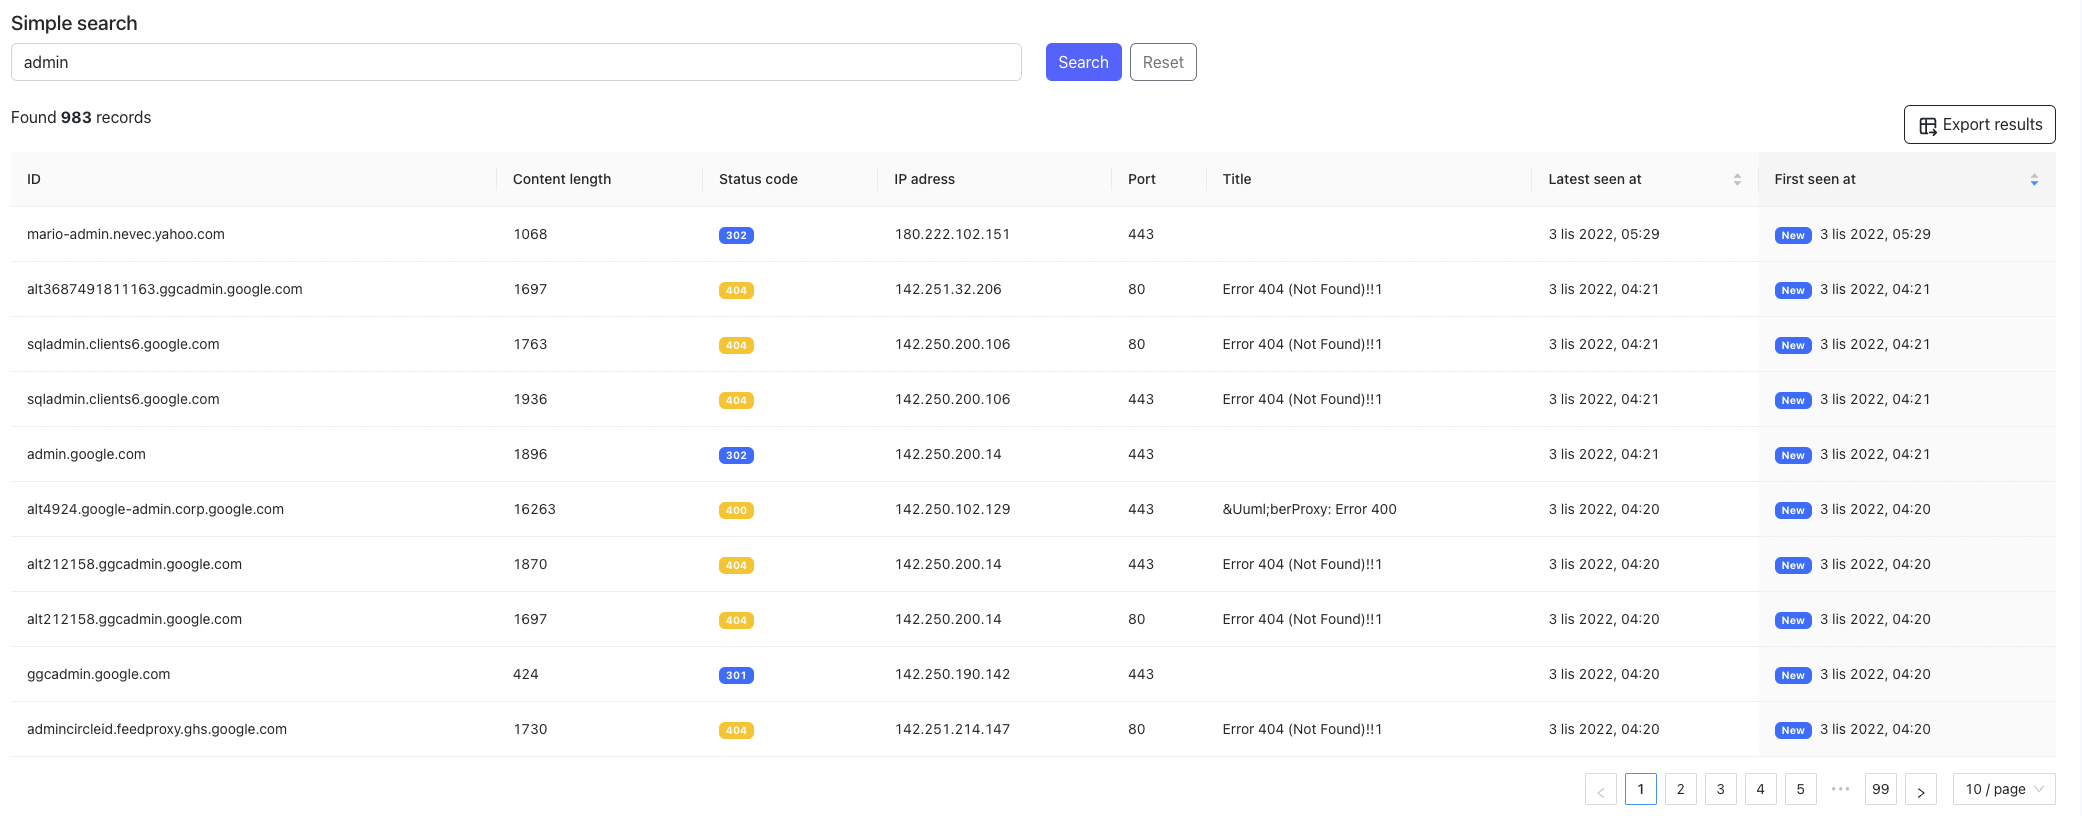Click the admincircleid.feedproxy.ghs.google.com row ID
Viewport: 2082px width, 816px height.
(157, 730)
